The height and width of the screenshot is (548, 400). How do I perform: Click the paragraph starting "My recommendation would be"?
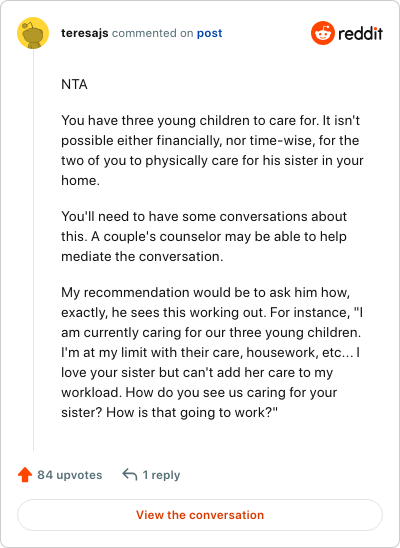point(212,352)
